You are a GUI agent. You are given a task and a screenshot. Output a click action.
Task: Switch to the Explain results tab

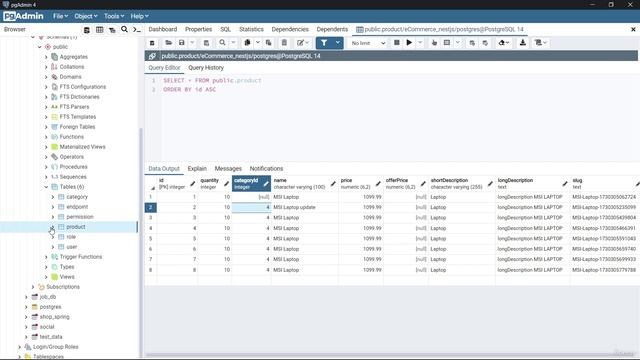tap(197, 169)
